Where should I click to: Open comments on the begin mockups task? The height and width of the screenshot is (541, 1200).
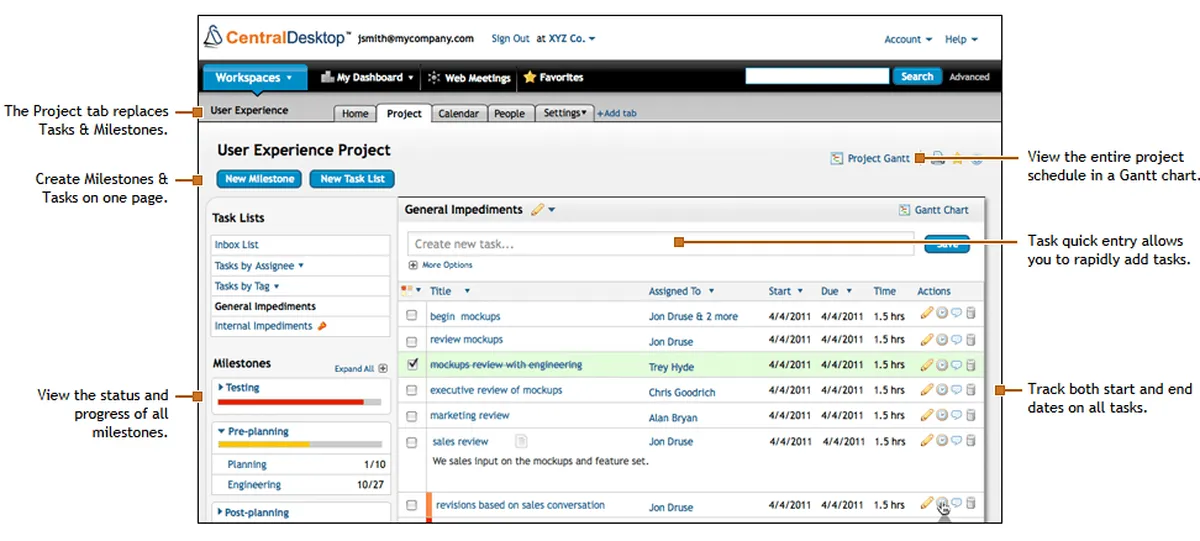[x=956, y=315]
